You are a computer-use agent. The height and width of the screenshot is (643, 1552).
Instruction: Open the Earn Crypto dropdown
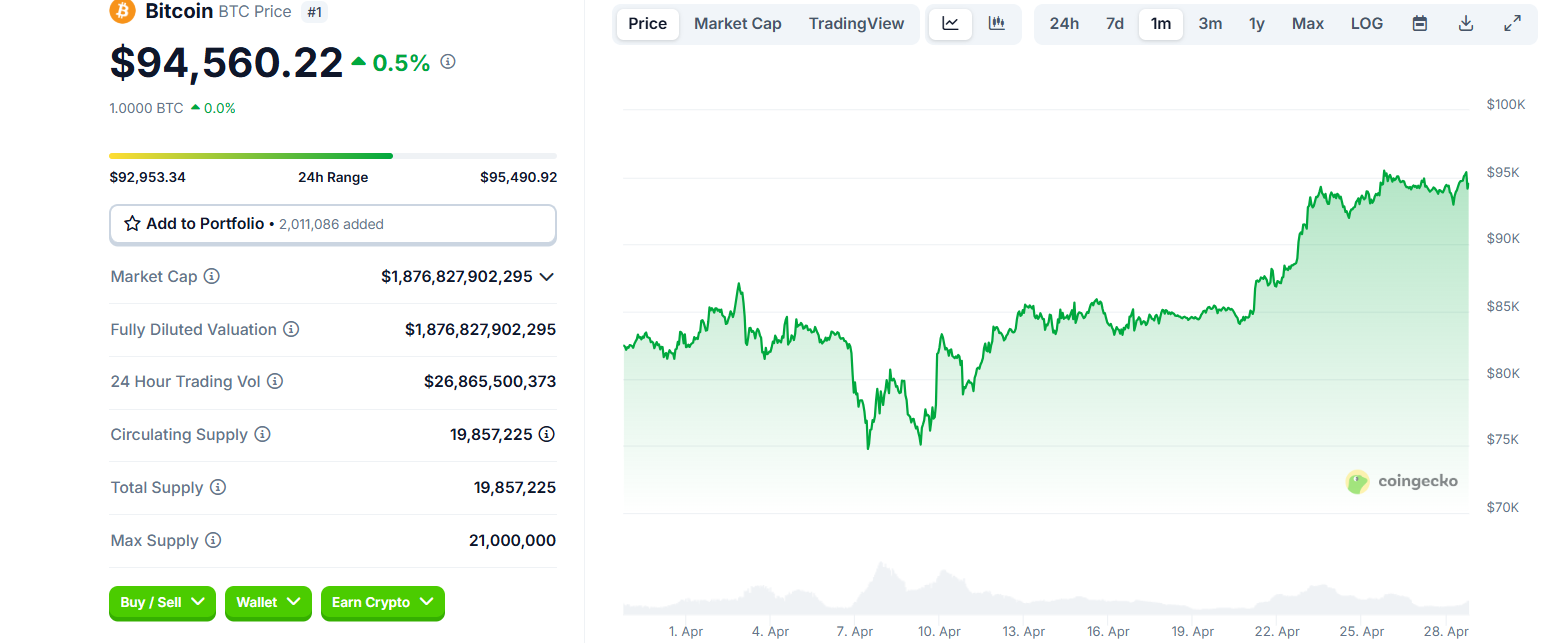click(x=382, y=602)
